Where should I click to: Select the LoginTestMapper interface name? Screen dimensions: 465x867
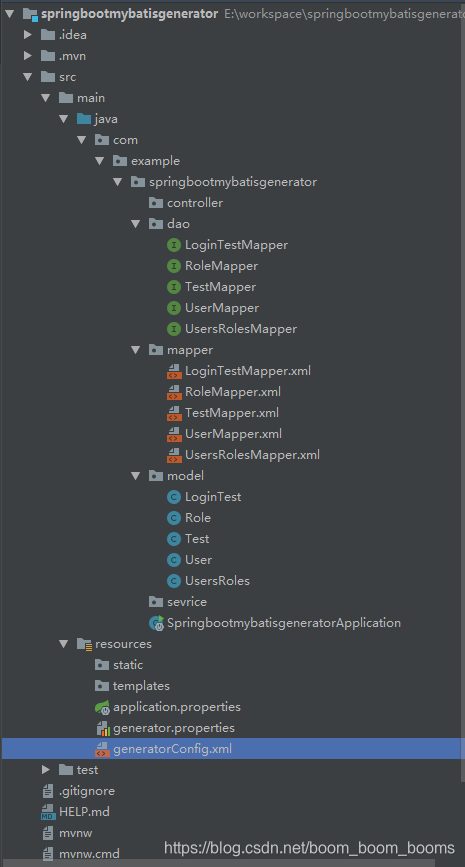click(x=237, y=245)
